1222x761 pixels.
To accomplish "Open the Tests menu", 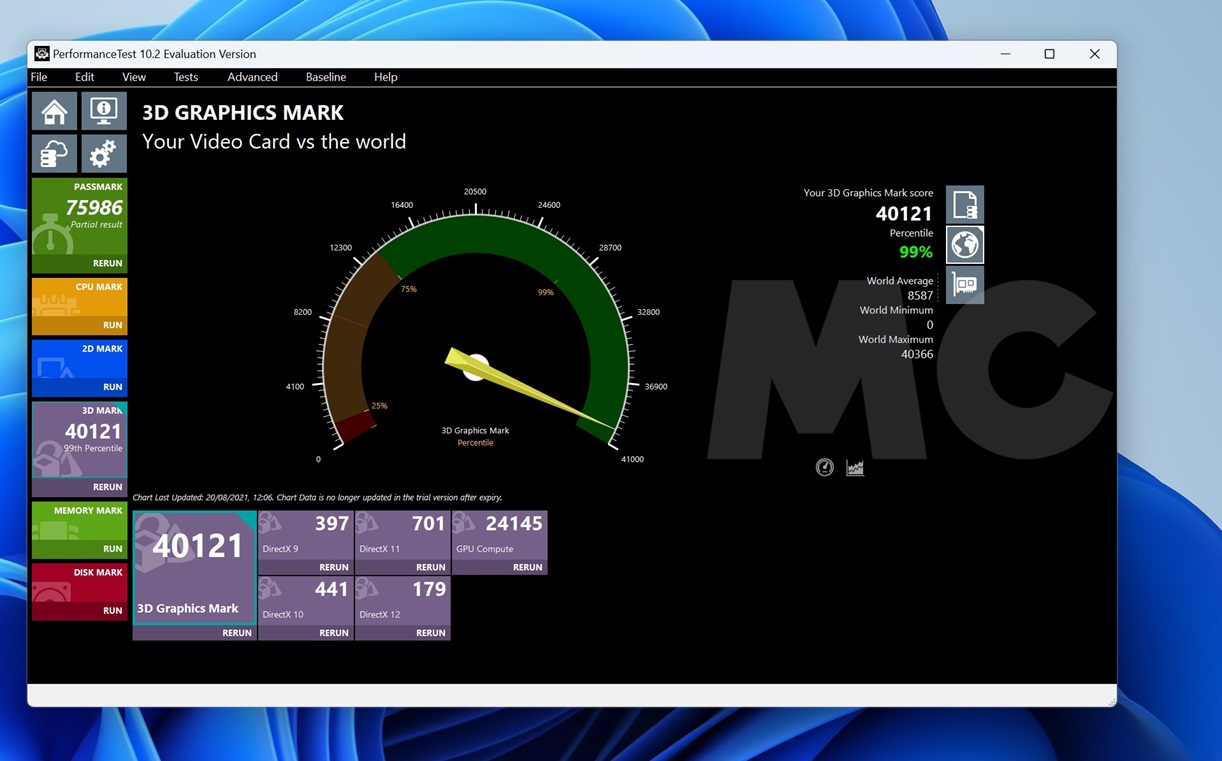I will [186, 77].
